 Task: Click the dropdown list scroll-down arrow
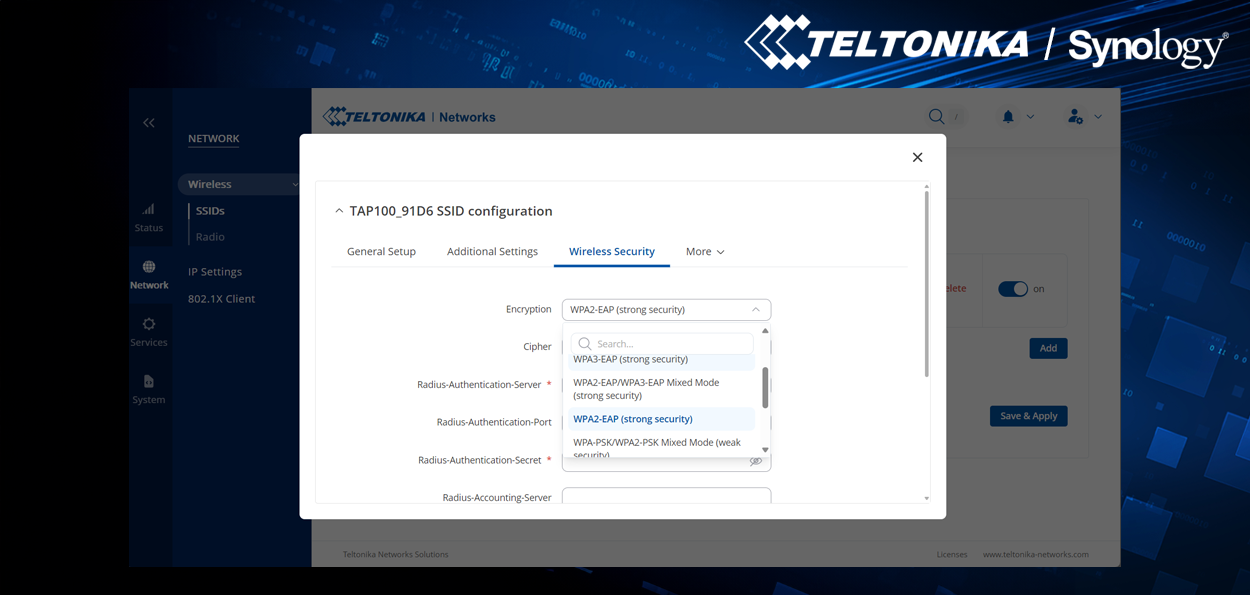click(765, 450)
